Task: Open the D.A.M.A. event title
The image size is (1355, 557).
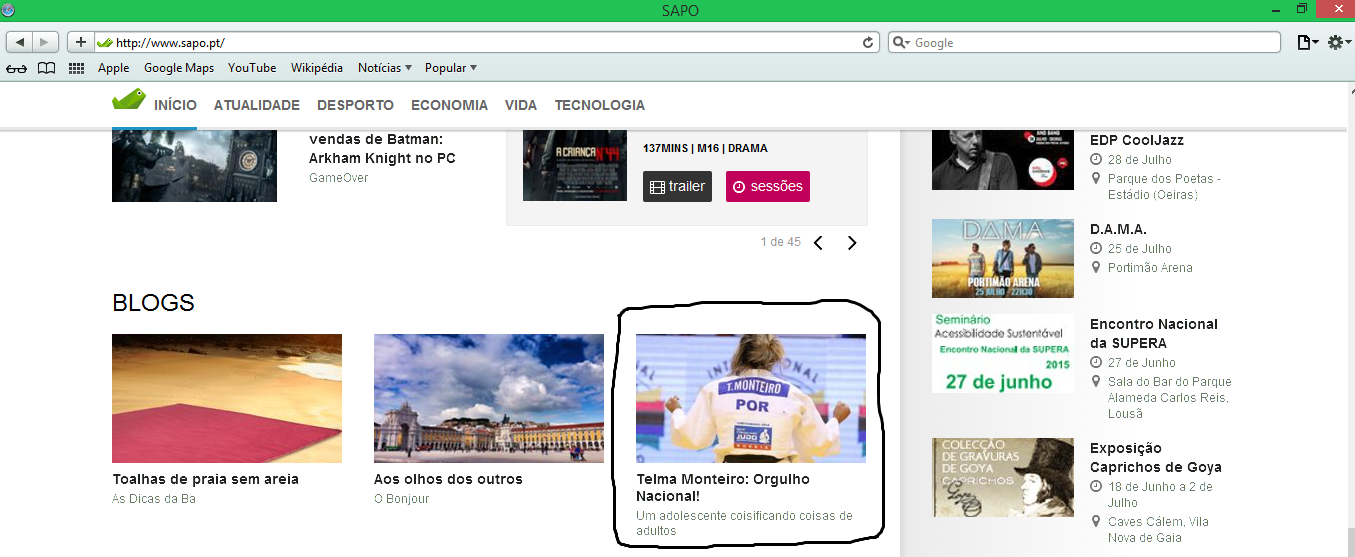Action: tap(1118, 229)
